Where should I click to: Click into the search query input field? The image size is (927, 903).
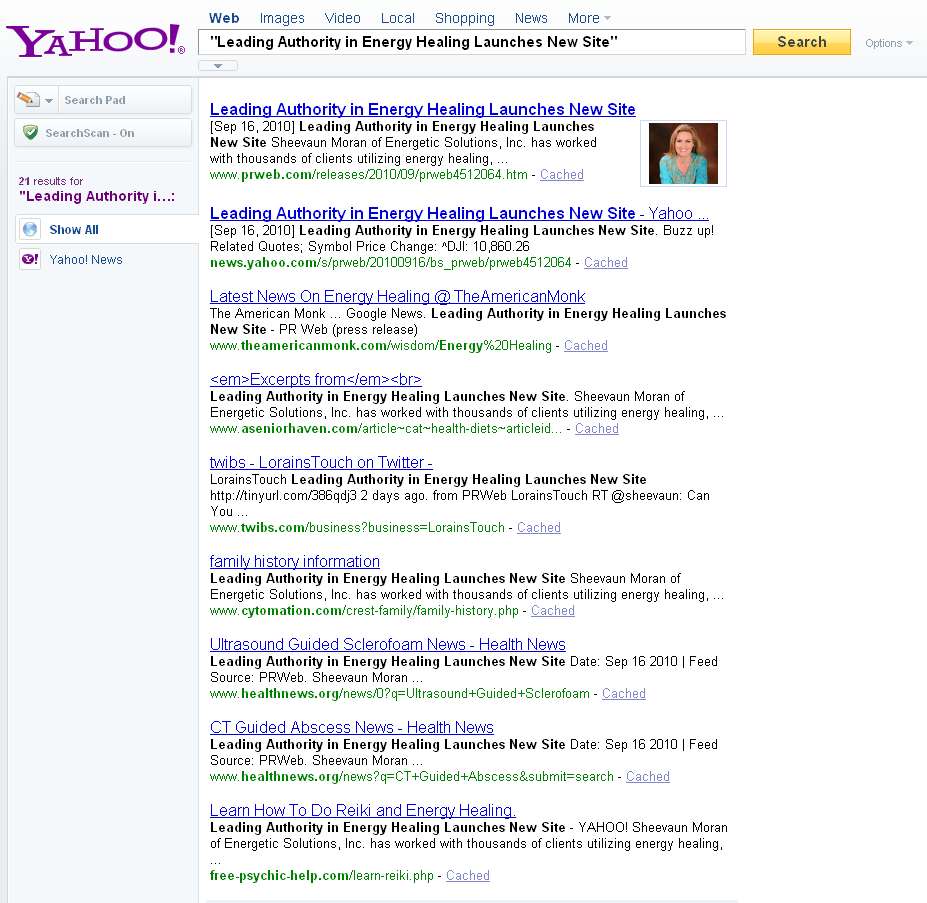point(472,42)
